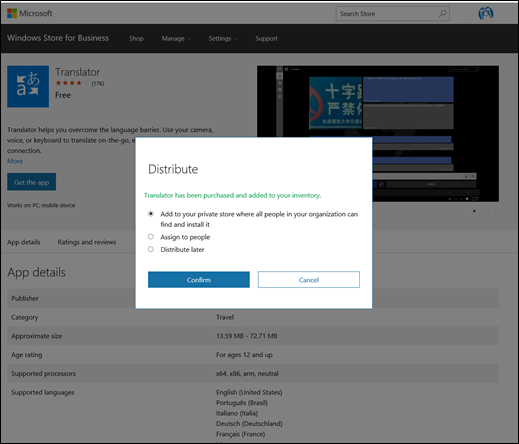Viewport: 519px width, 444px height.
Task: Open the Shop menu item
Action: [136, 38]
